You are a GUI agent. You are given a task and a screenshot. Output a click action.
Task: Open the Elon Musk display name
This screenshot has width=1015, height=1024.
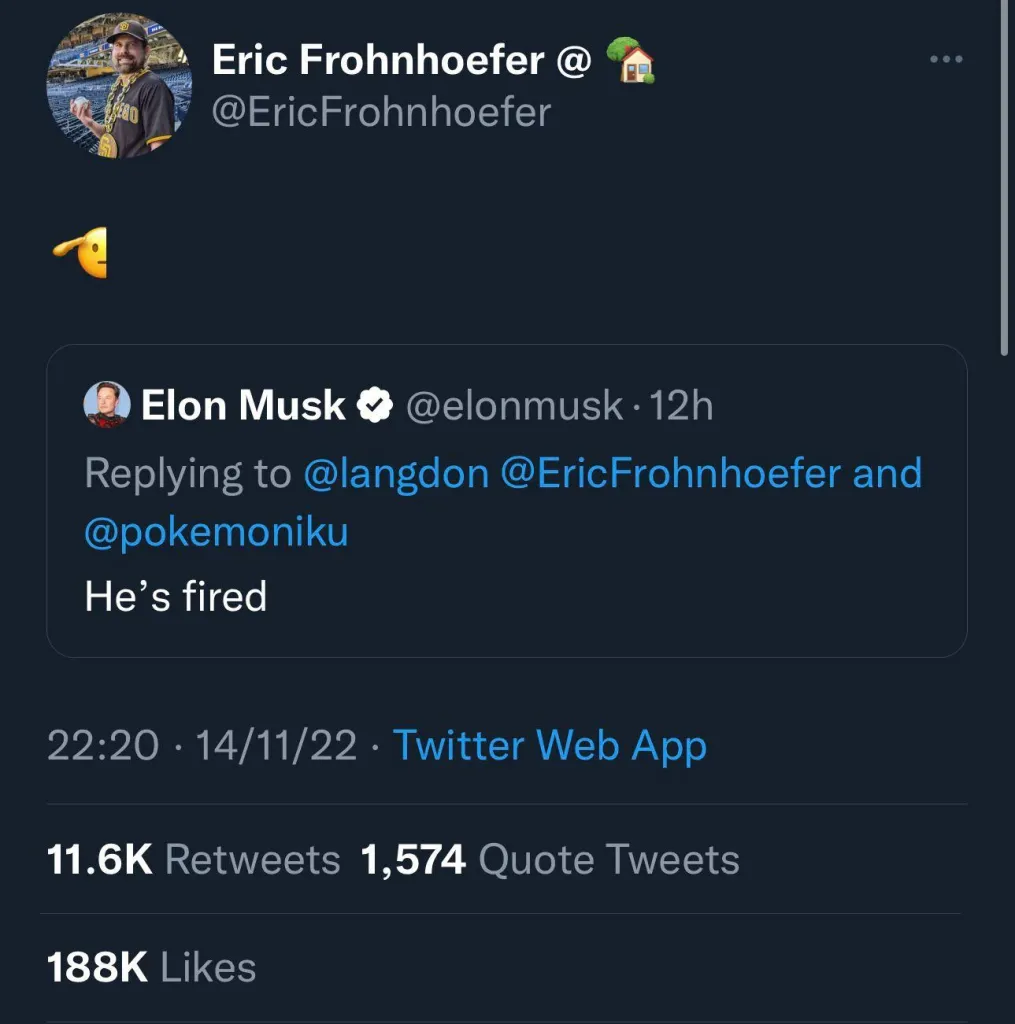[x=243, y=405]
